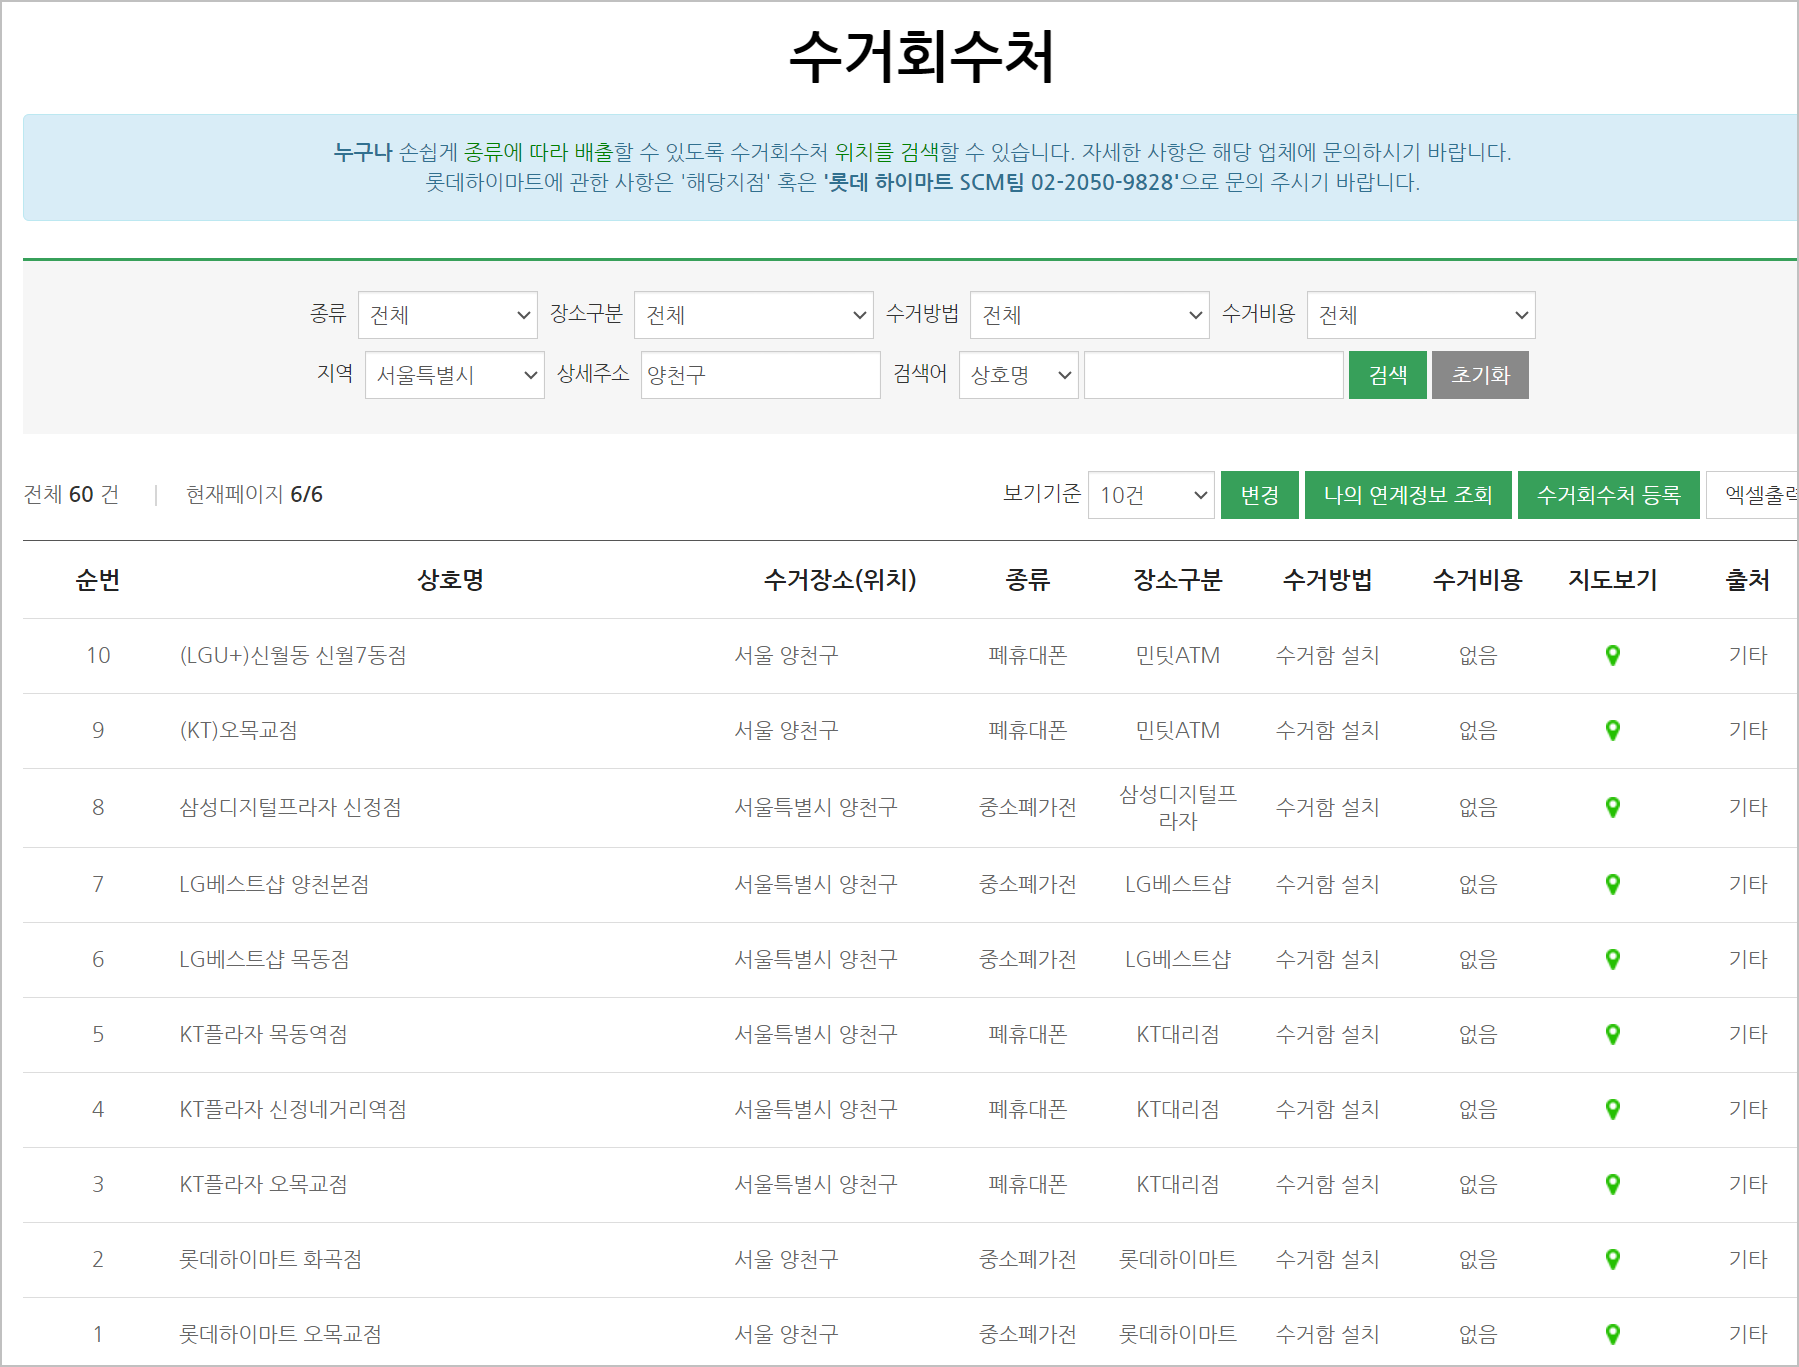1799x1367 pixels.
Task: Click the 엑셀출력 button
Action: 1752,495
